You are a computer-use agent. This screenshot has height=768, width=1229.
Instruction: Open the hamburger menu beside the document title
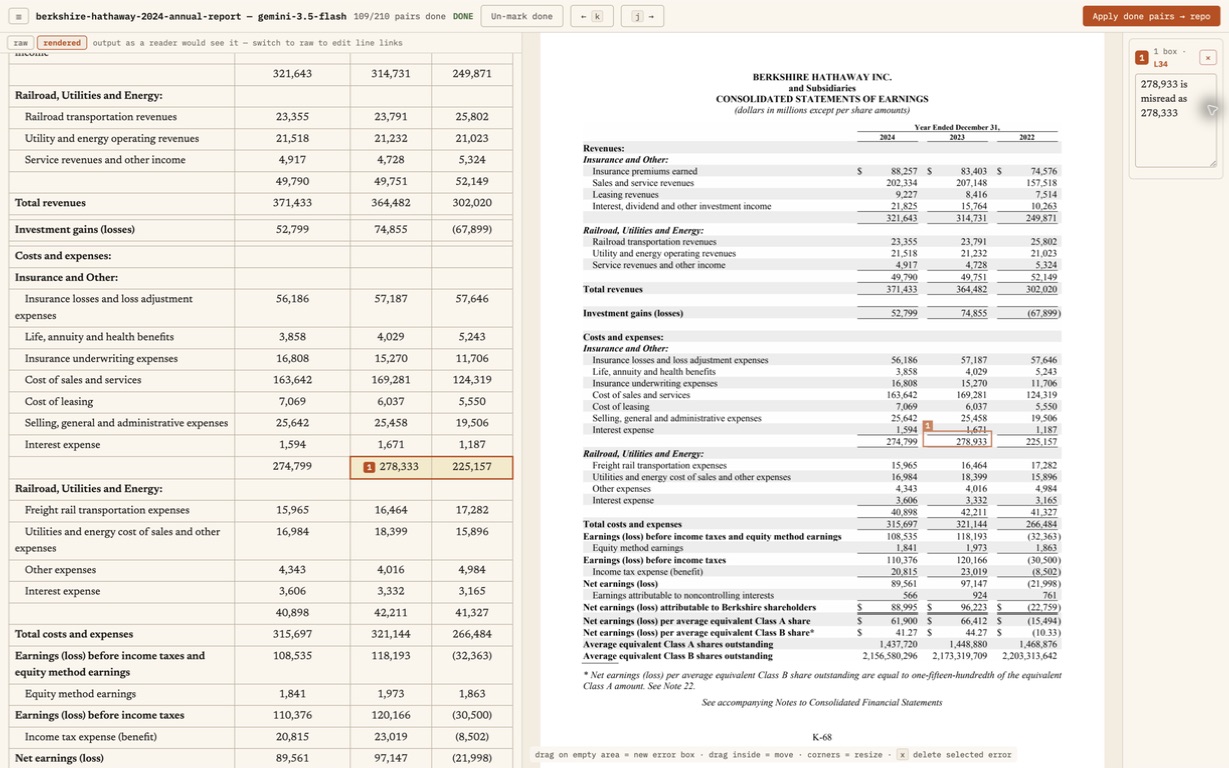[19, 16]
